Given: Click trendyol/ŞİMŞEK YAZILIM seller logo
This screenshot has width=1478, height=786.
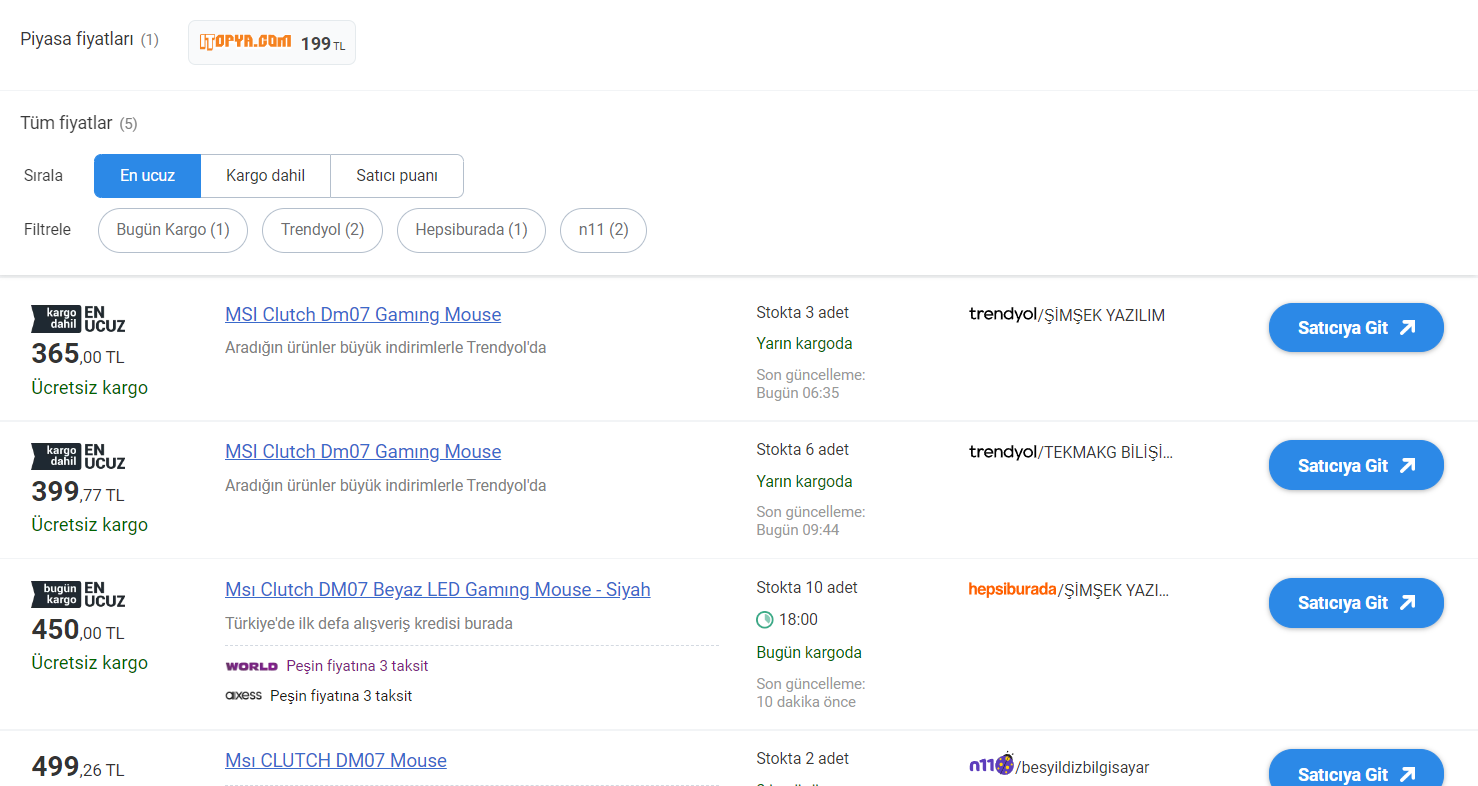Looking at the screenshot, I should click(1003, 315).
